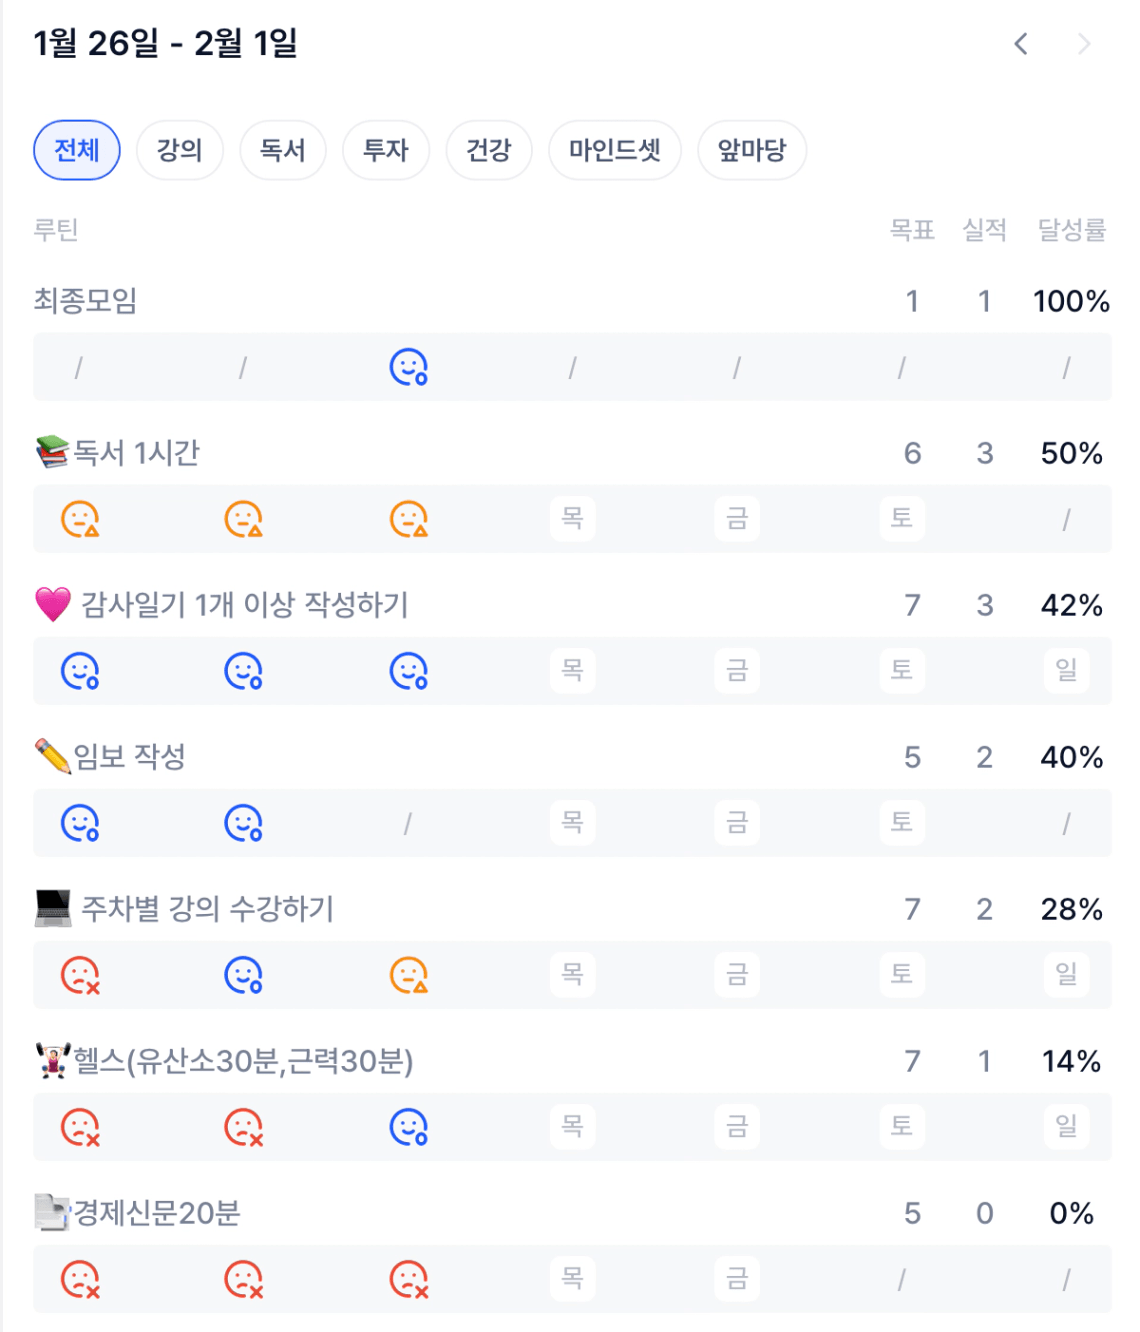This screenshot has width=1140, height=1332.
Task: Click the first blue smiley under 감사일기
Action: pos(80,671)
